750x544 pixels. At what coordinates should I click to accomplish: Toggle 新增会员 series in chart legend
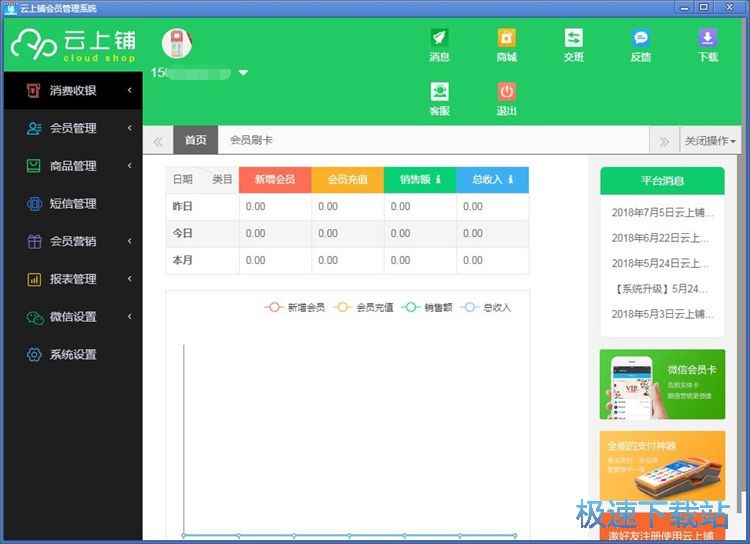(295, 307)
